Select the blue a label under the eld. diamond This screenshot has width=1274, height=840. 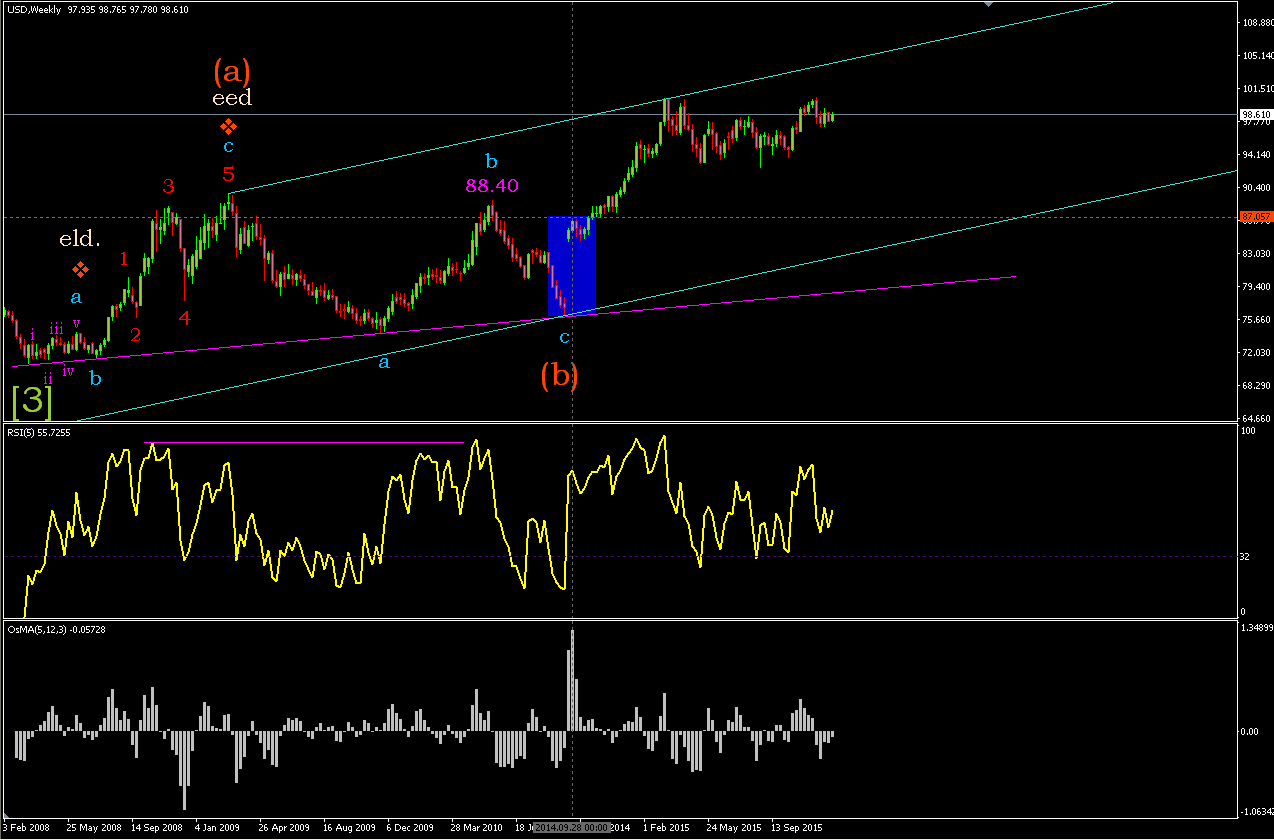point(76,297)
